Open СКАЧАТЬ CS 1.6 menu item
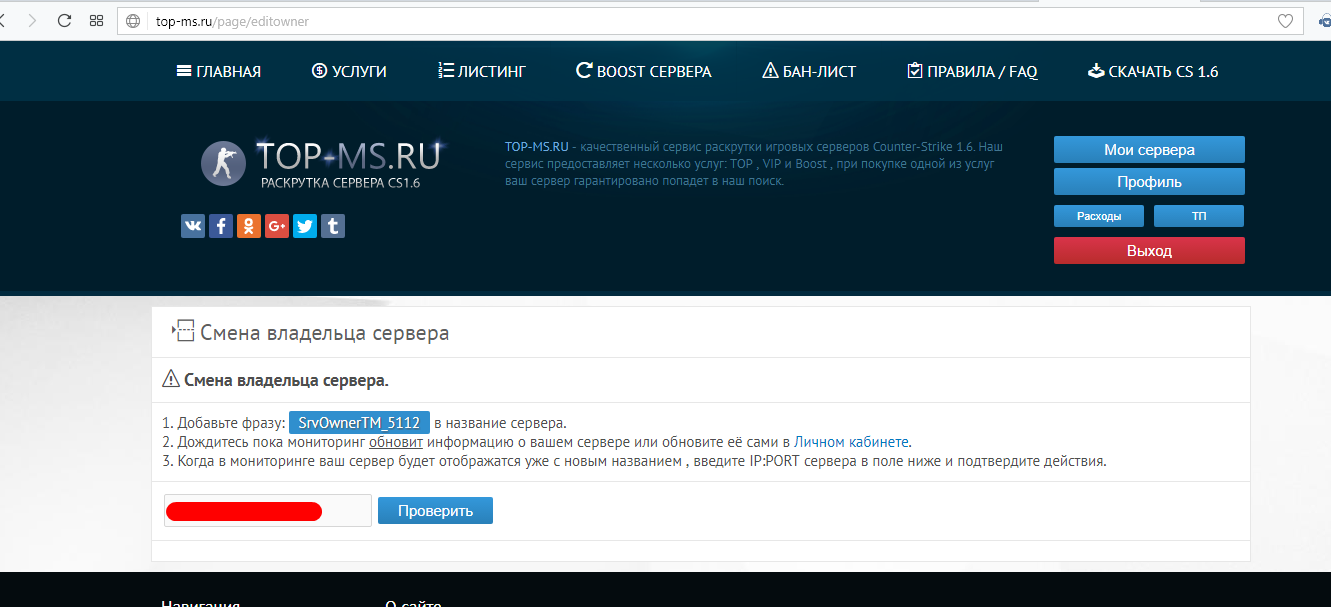This screenshot has height=607, width=1331. [x=1152, y=71]
